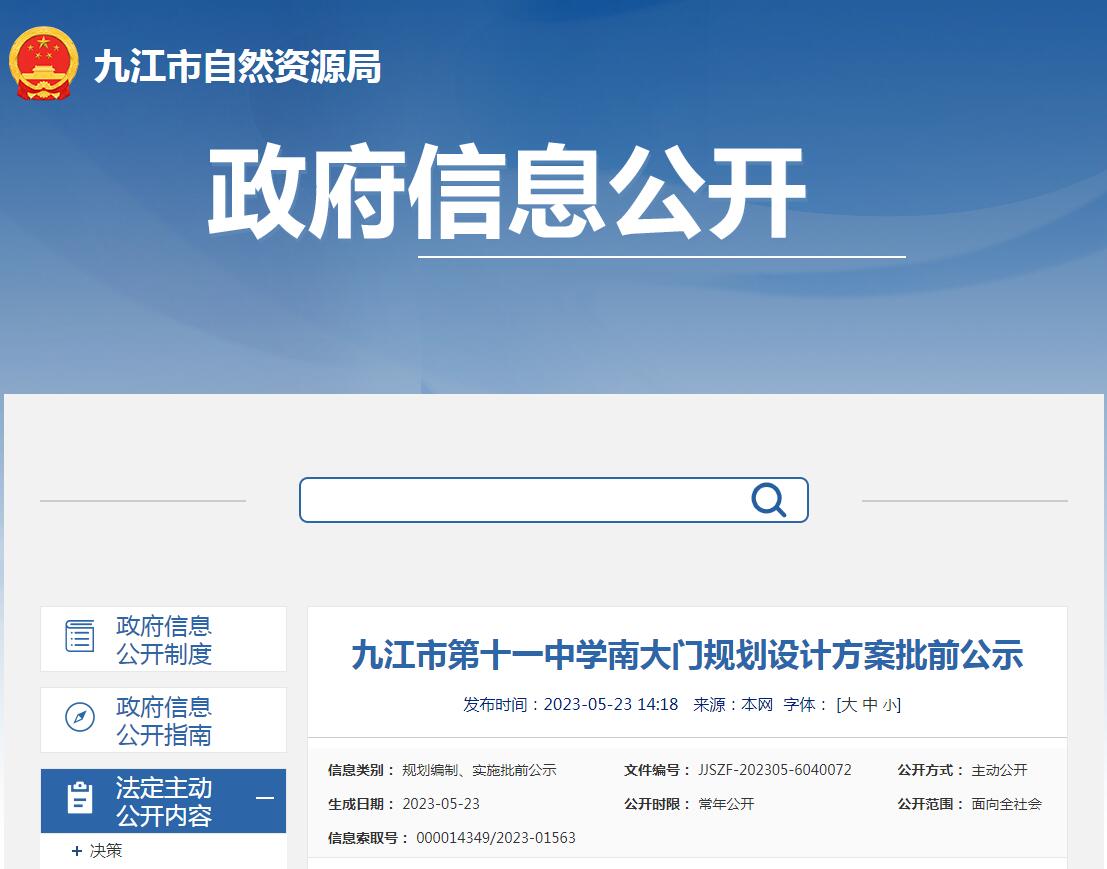Screen dimensions: 1107x869
Task: Select the 决策 sidebar entry
Action: [106, 851]
